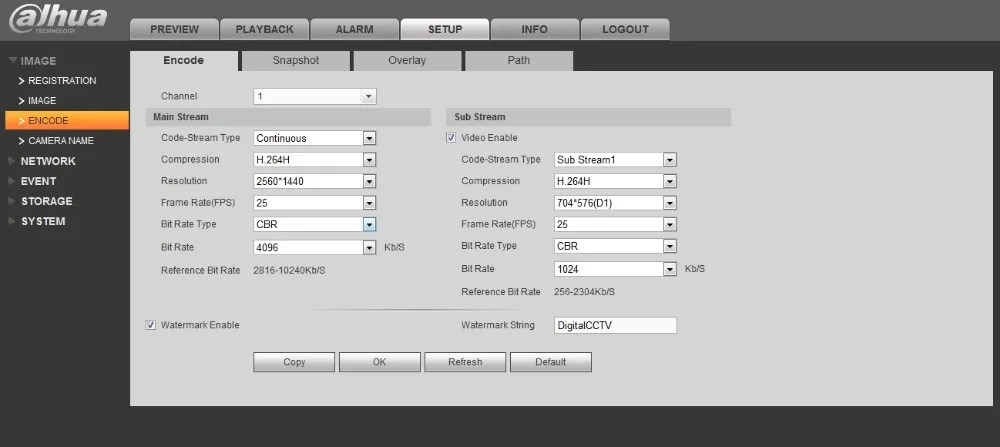Click the Copy button
The image size is (1000, 447).
click(294, 362)
